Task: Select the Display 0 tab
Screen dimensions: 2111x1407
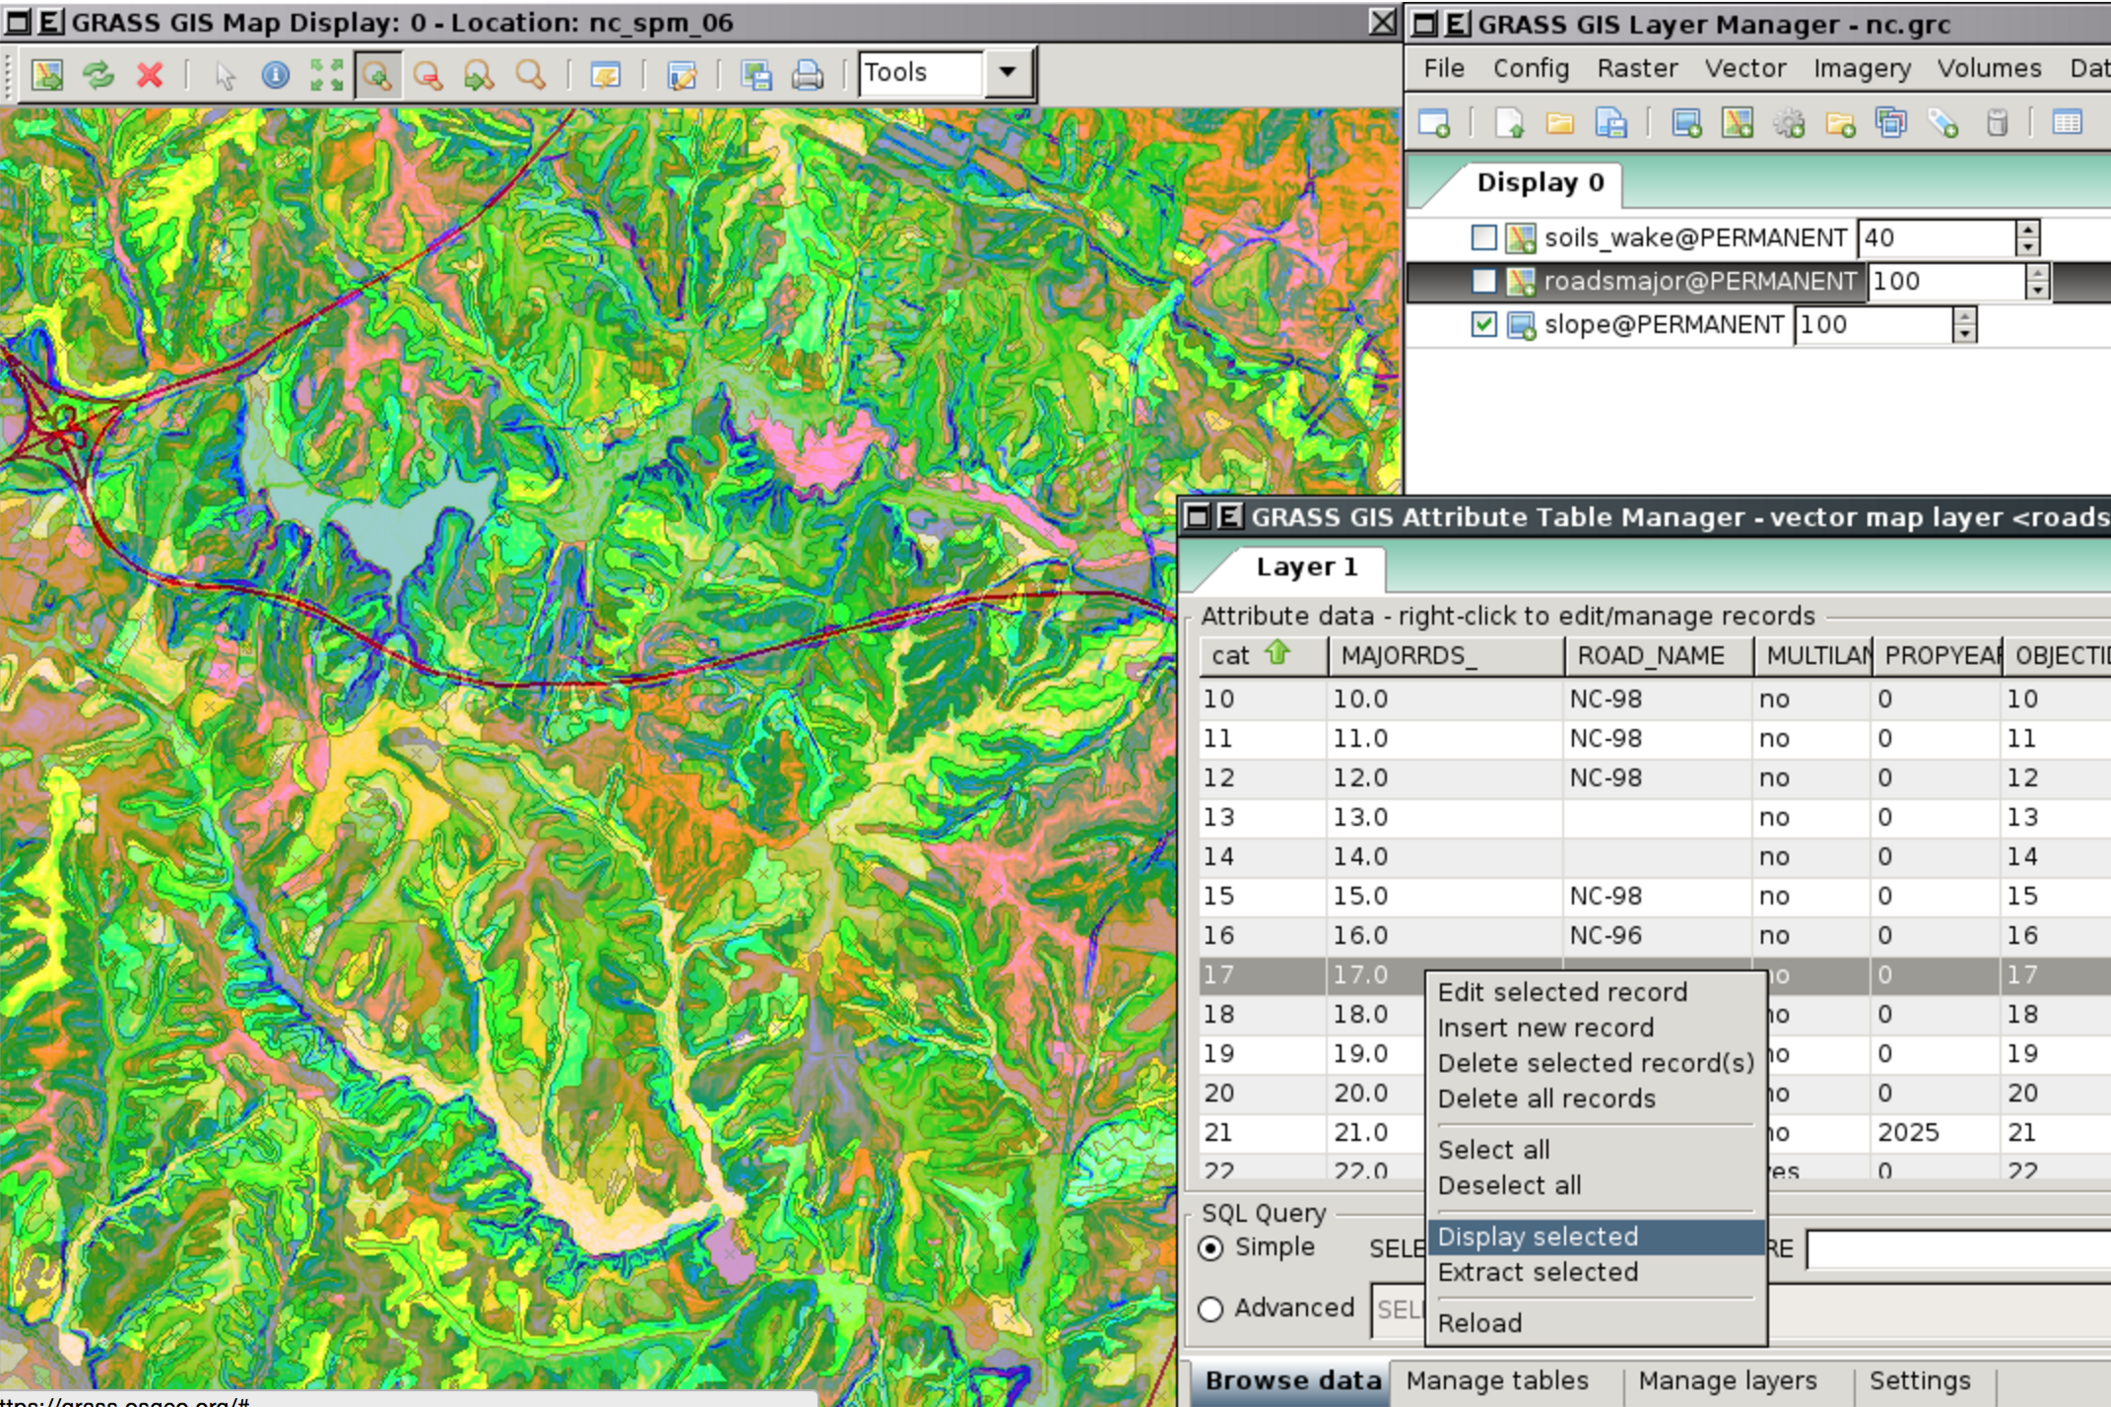Action: 1540,183
